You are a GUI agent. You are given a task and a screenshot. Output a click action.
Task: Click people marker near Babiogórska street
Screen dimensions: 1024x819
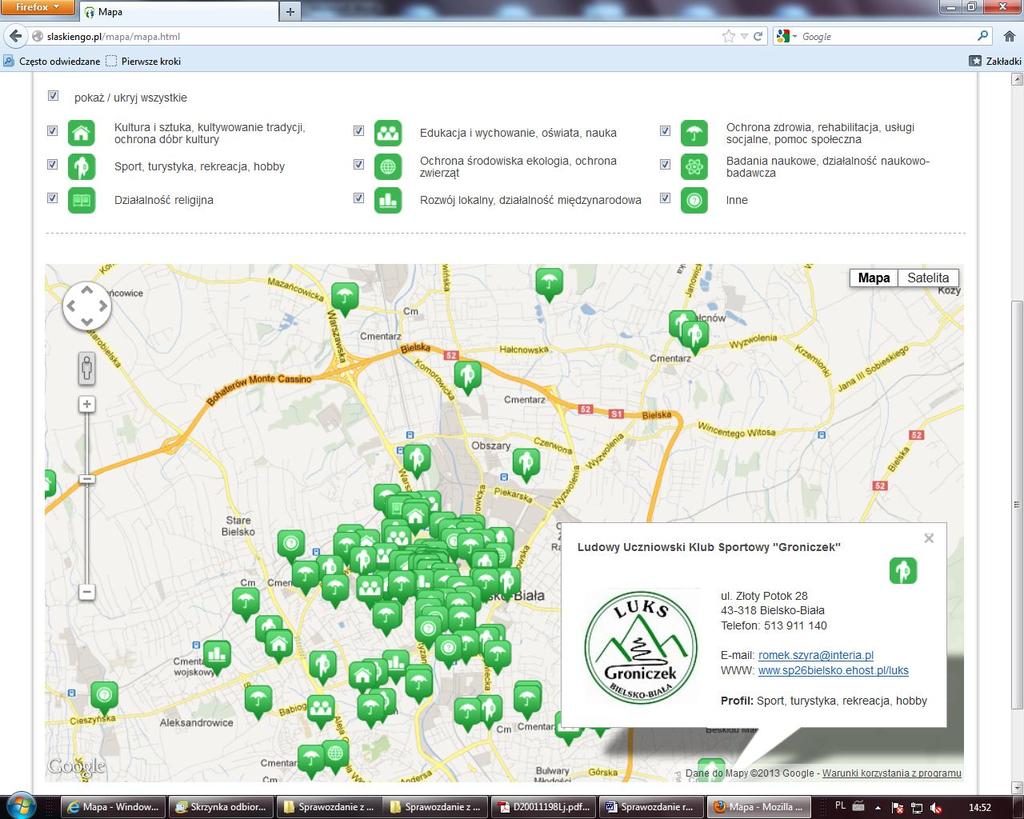tap(320, 709)
